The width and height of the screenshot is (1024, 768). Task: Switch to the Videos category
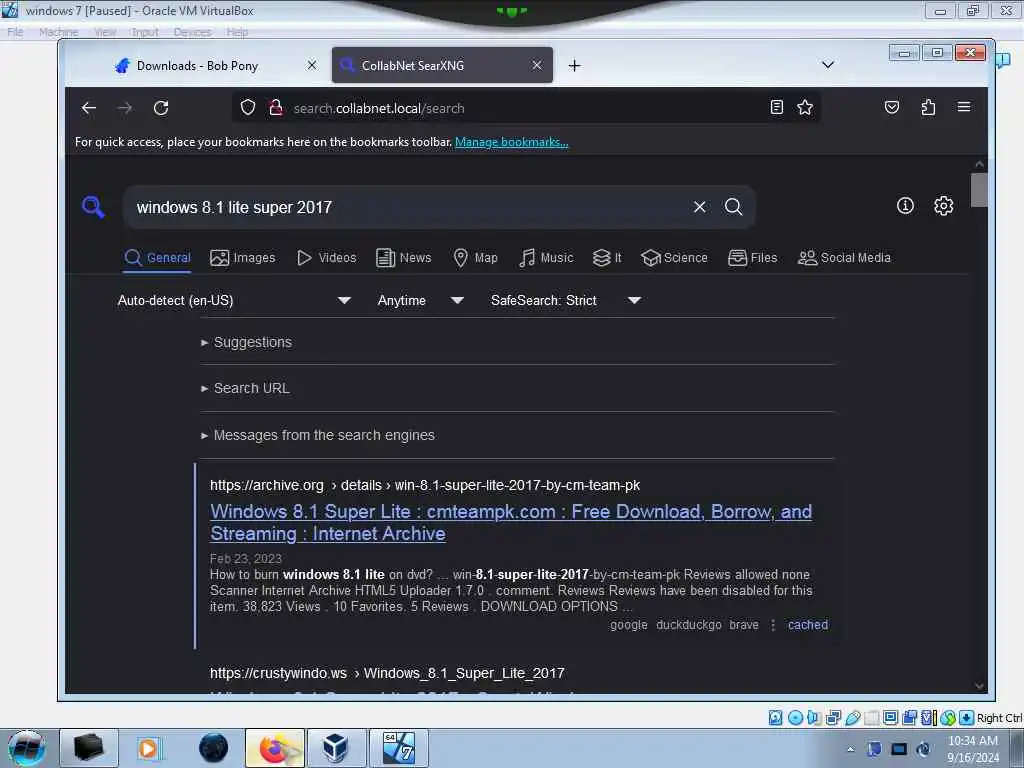327,258
